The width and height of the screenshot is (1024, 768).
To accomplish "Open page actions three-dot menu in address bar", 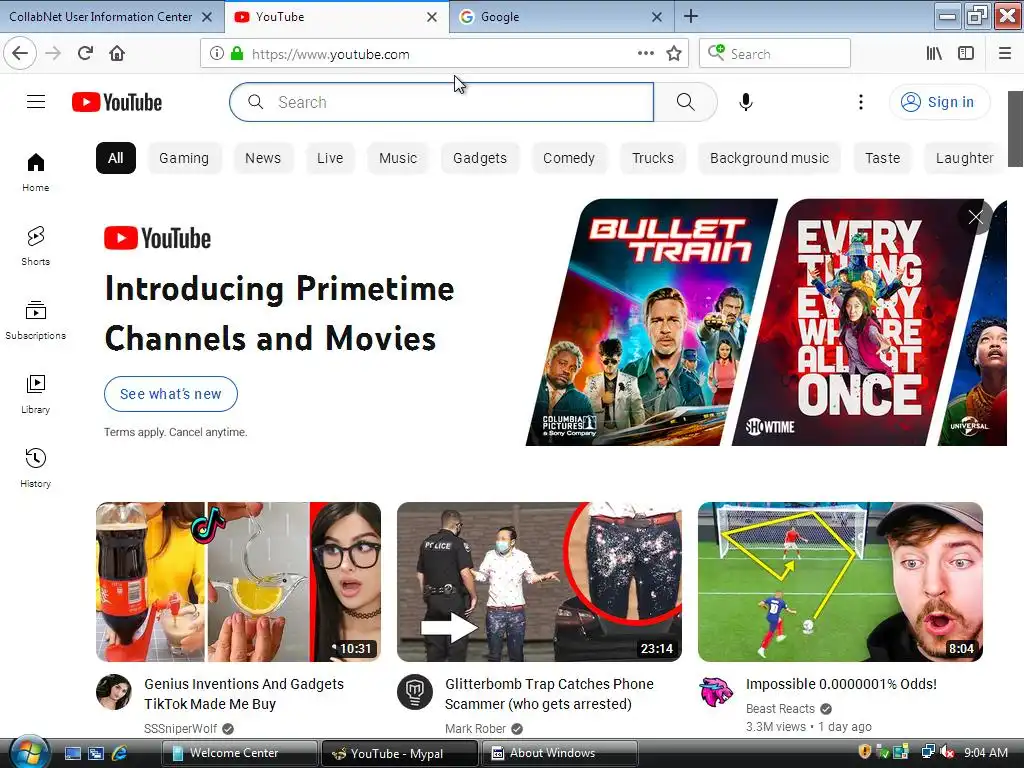I will click(x=646, y=54).
